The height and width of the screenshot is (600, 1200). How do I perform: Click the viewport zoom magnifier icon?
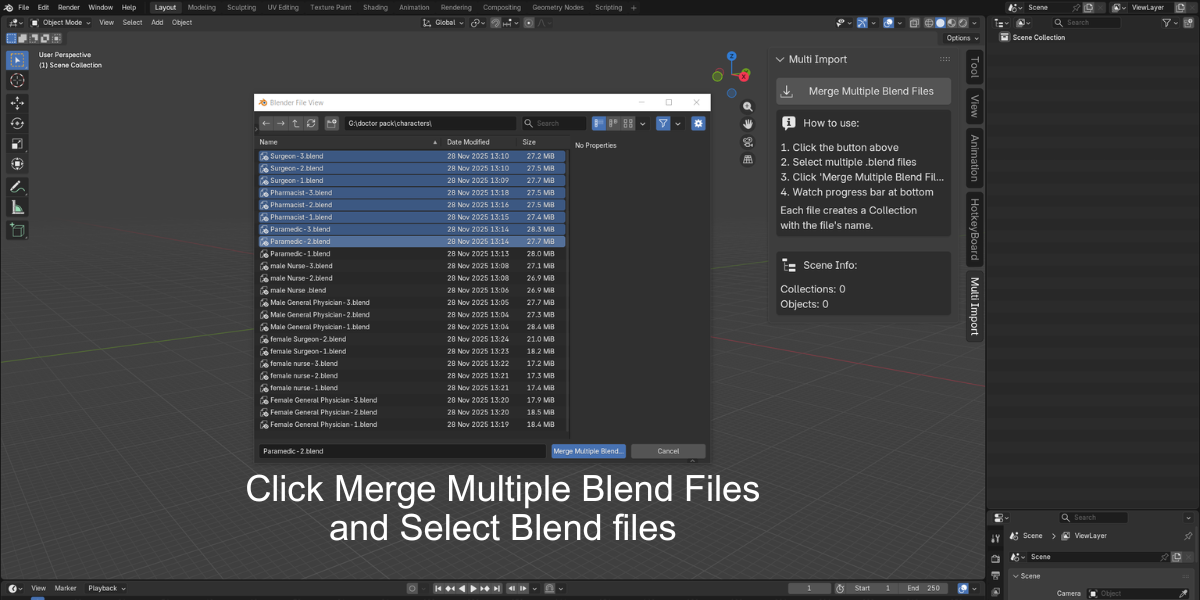tap(748, 106)
